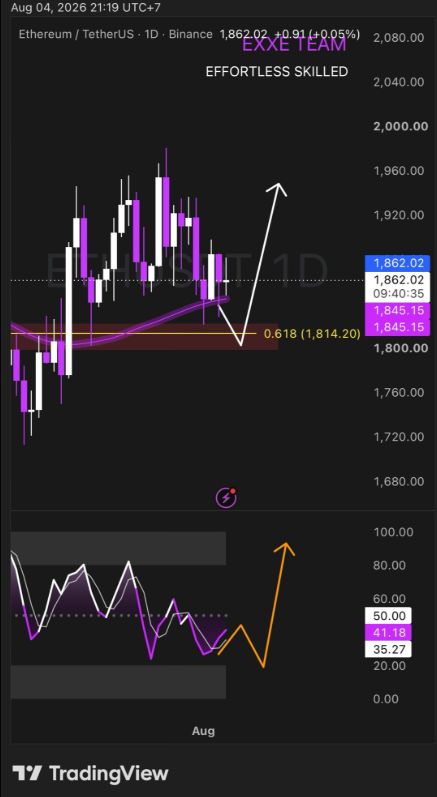Click the 35.27 oscillator value label

click(388, 650)
